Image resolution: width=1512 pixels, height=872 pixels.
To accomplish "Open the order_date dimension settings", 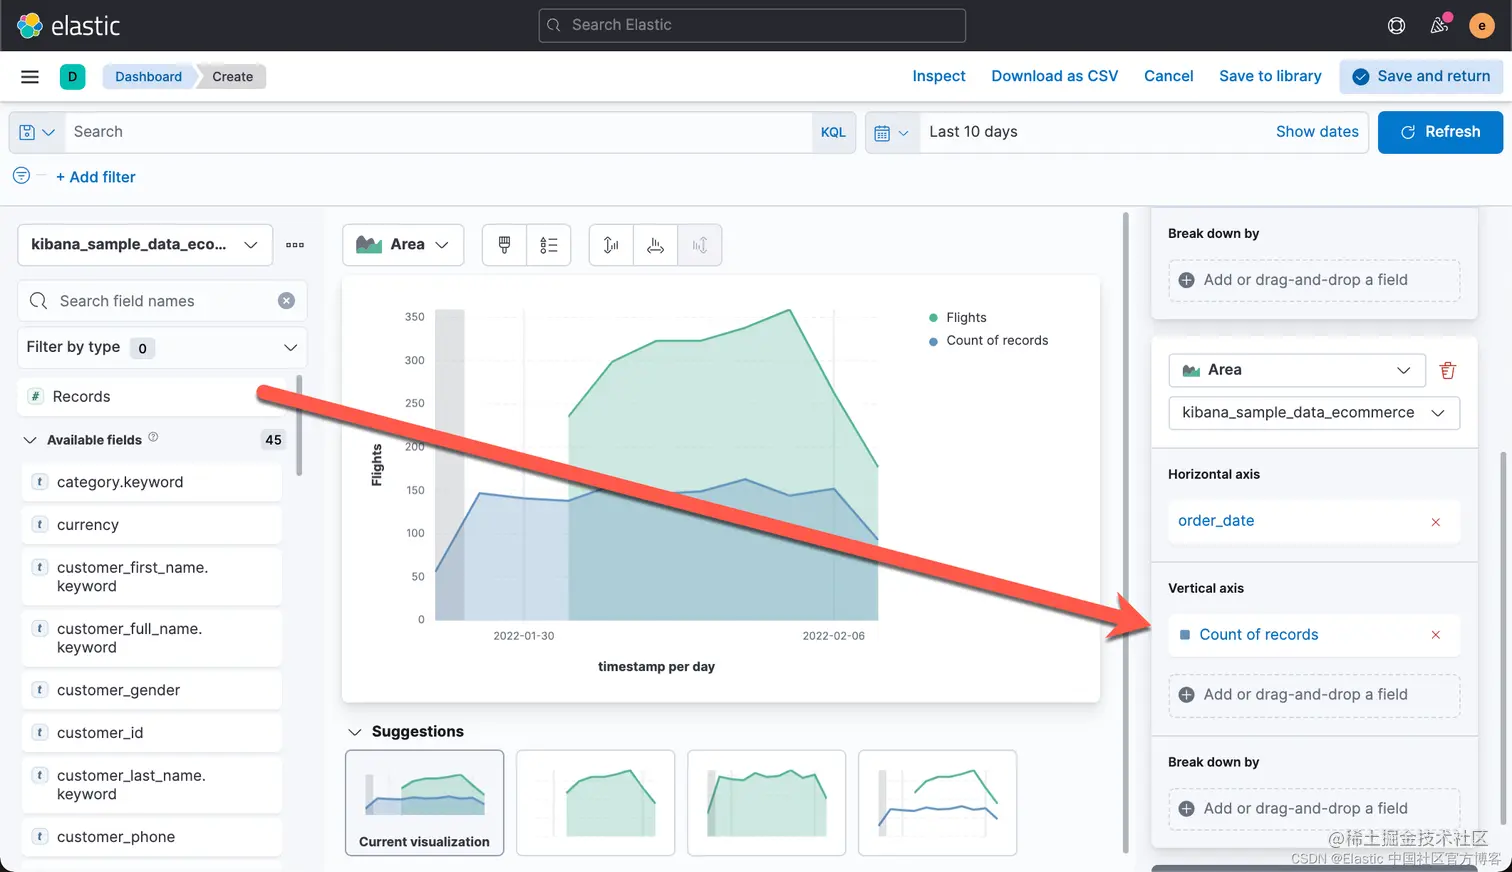I will (x=1216, y=521).
